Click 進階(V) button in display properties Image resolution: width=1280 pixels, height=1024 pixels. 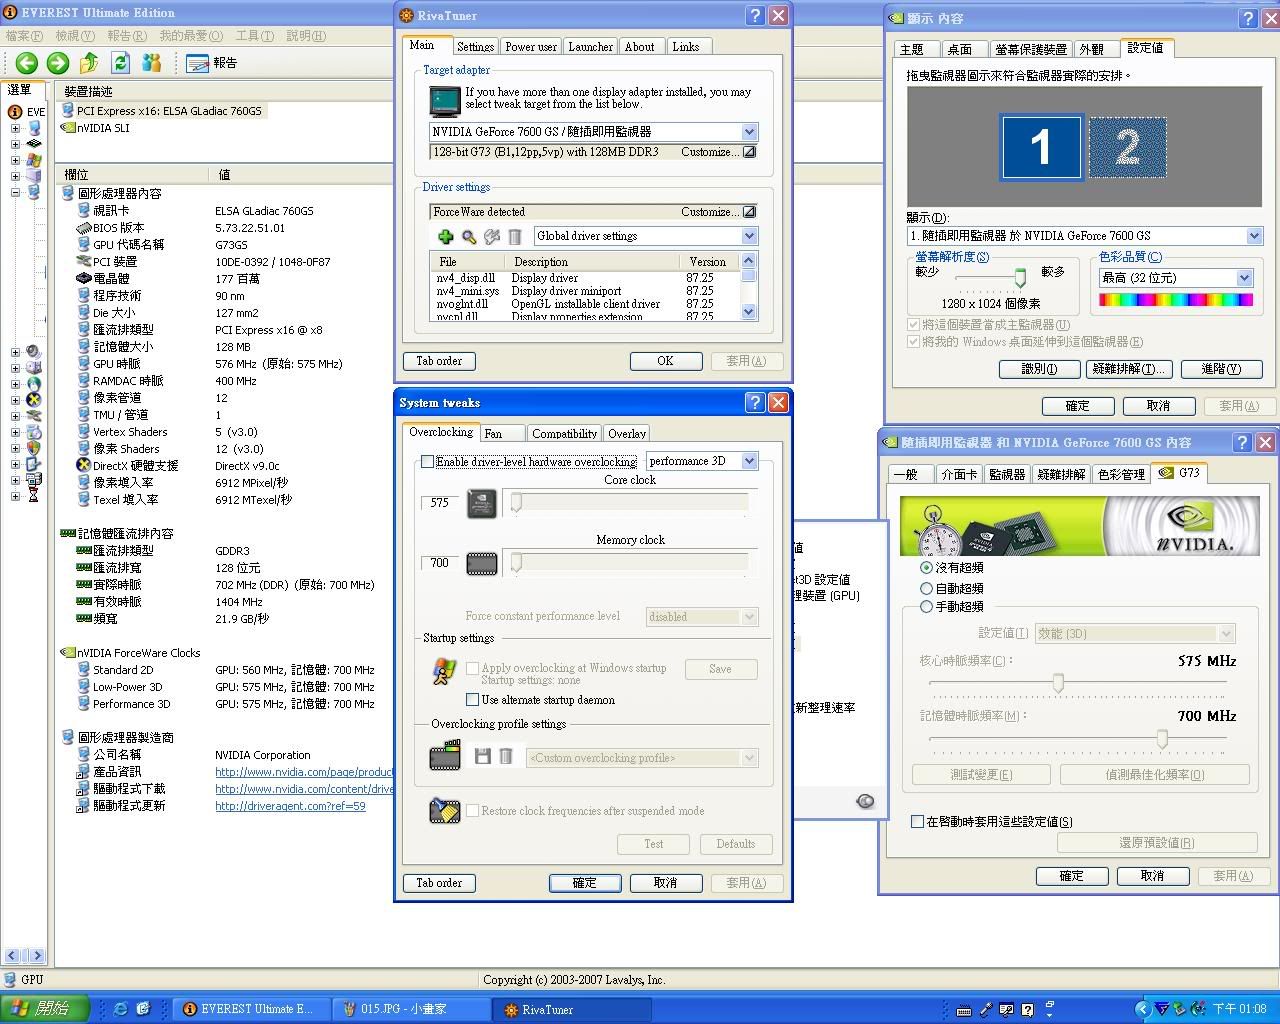[1220, 369]
